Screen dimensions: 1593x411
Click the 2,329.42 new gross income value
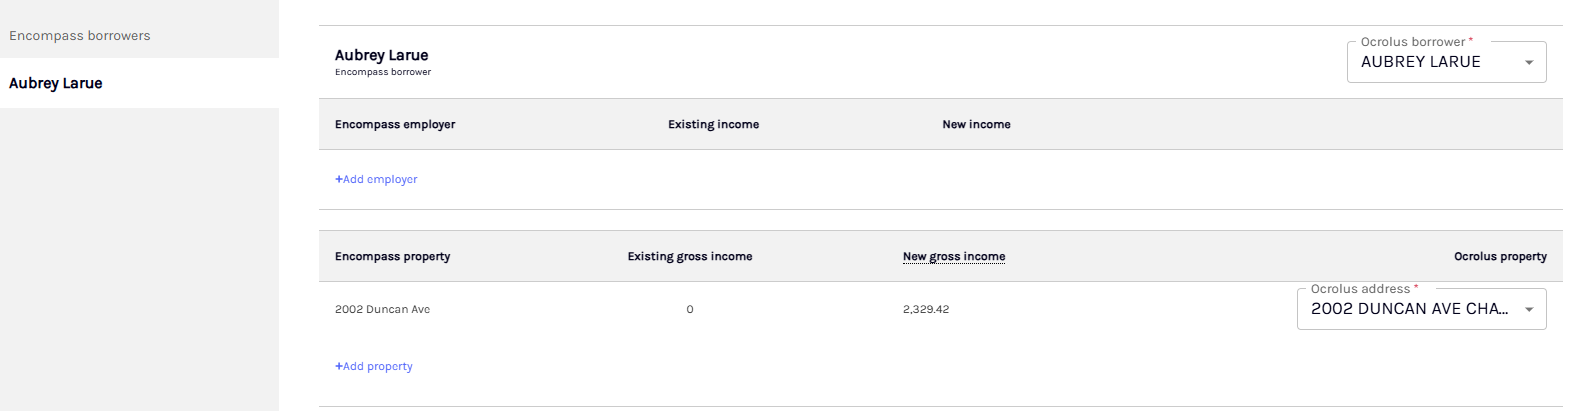926,309
